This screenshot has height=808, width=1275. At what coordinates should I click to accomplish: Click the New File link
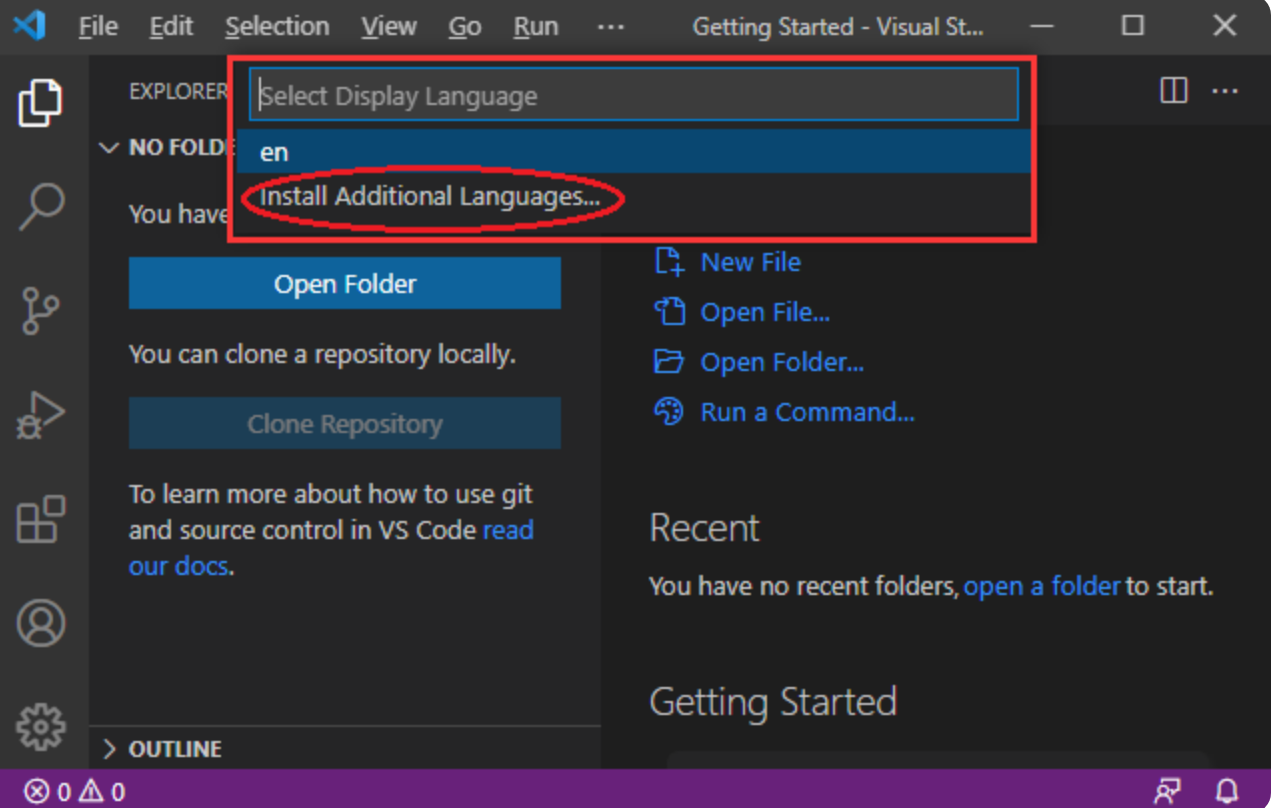click(751, 262)
